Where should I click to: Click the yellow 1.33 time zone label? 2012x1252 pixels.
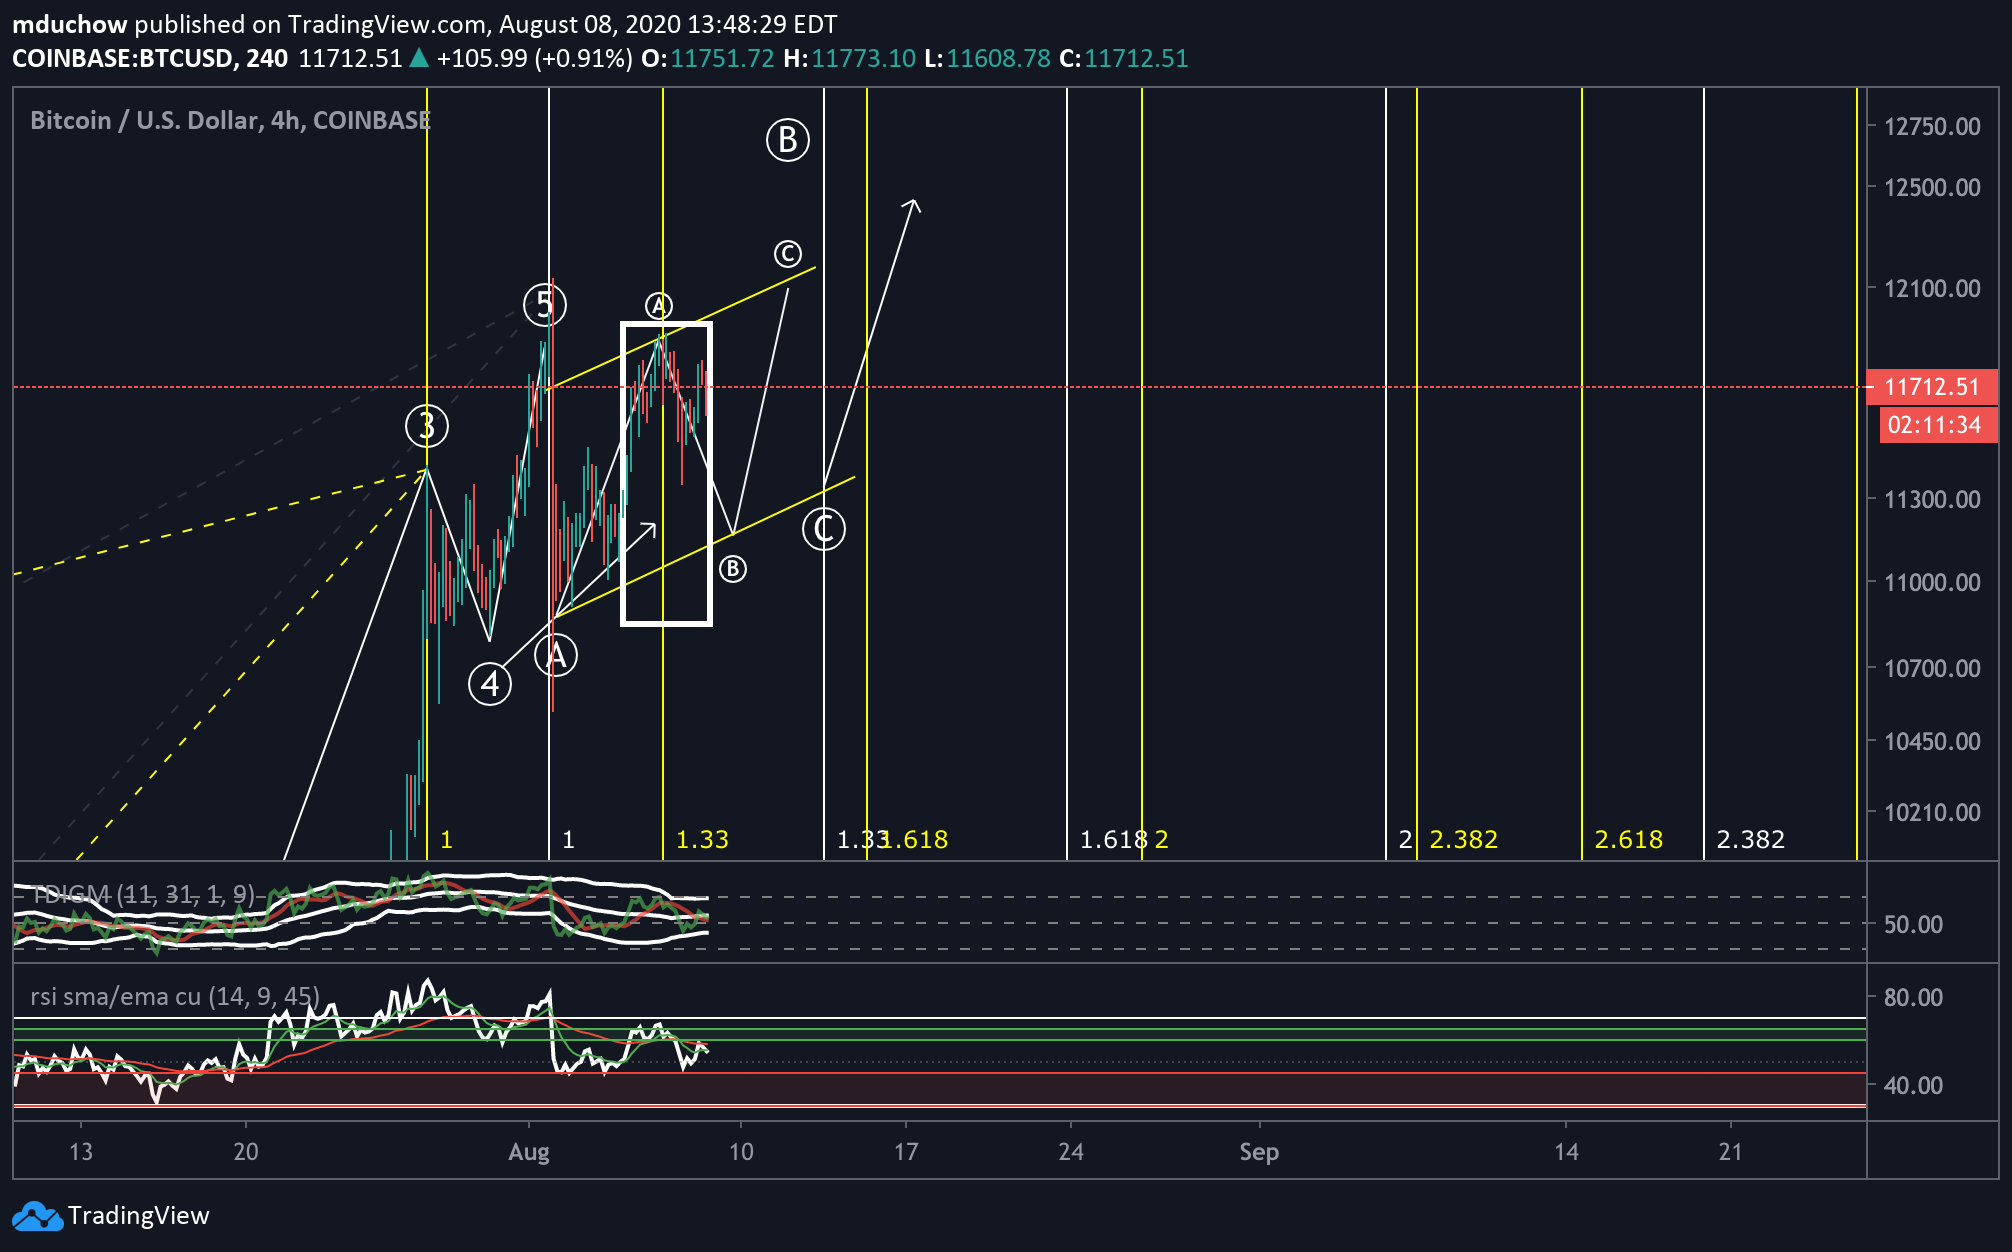(x=703, y=839)
